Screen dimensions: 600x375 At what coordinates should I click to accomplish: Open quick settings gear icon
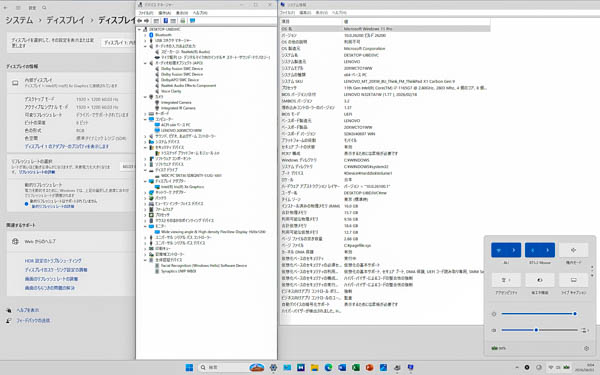pyautogui.click(x=586, y=348)
